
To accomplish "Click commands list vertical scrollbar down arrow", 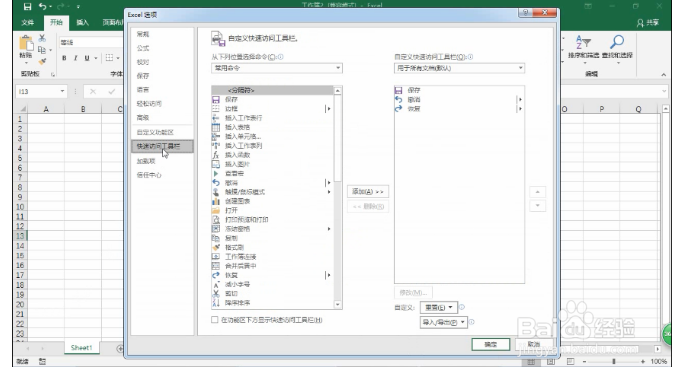I will 338,305.
